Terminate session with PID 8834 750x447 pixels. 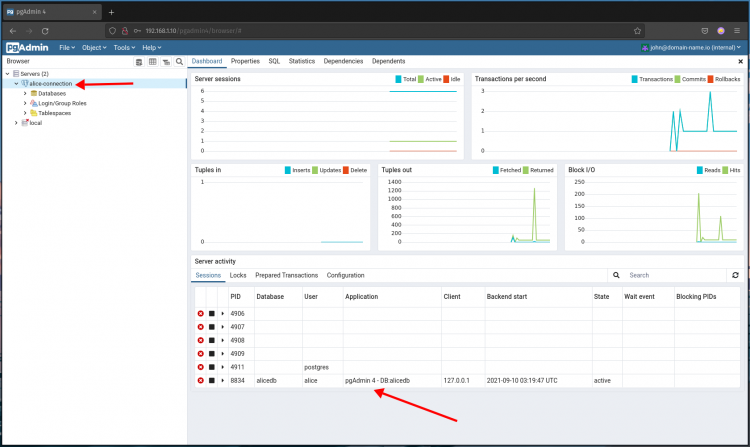pyautogui.click(x=200, y=381)
